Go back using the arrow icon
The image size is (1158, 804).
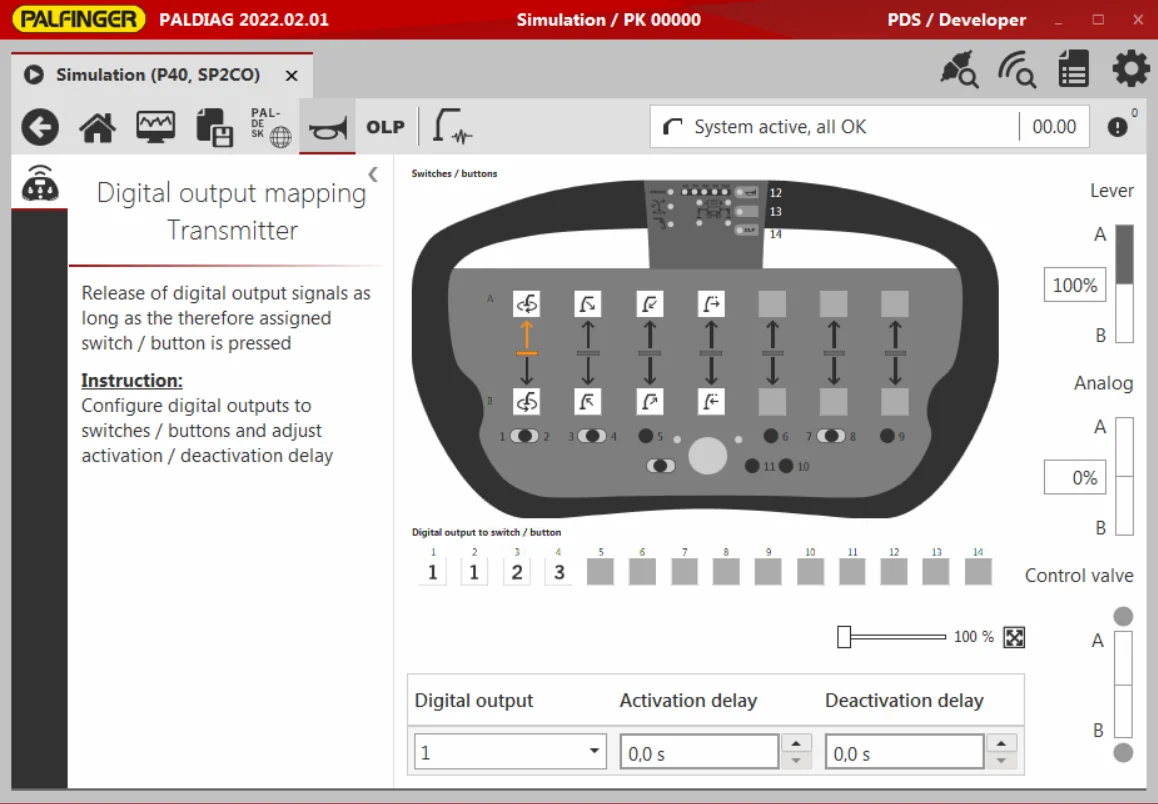coord(40,127)
